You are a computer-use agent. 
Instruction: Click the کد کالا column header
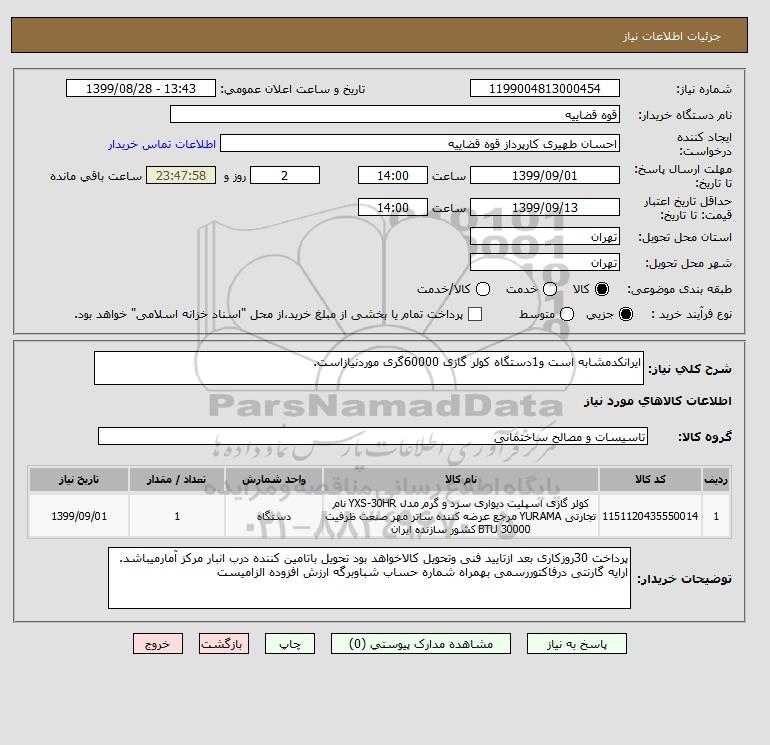[x=650, y=479]
